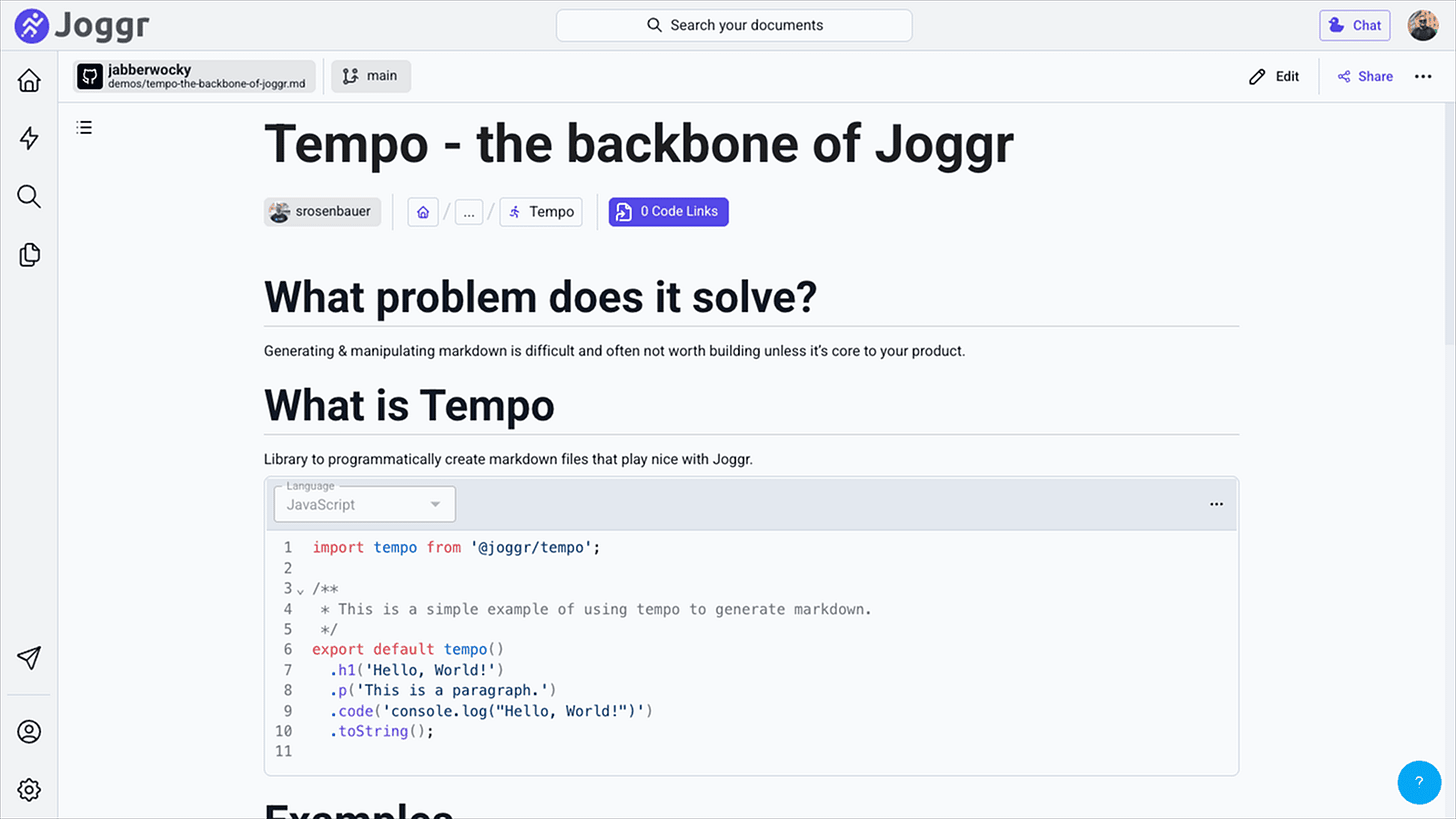Open the main branch selector
The width and height of the screenshot is (1456, 819).
pyautogui.click(x=371, y=76)
